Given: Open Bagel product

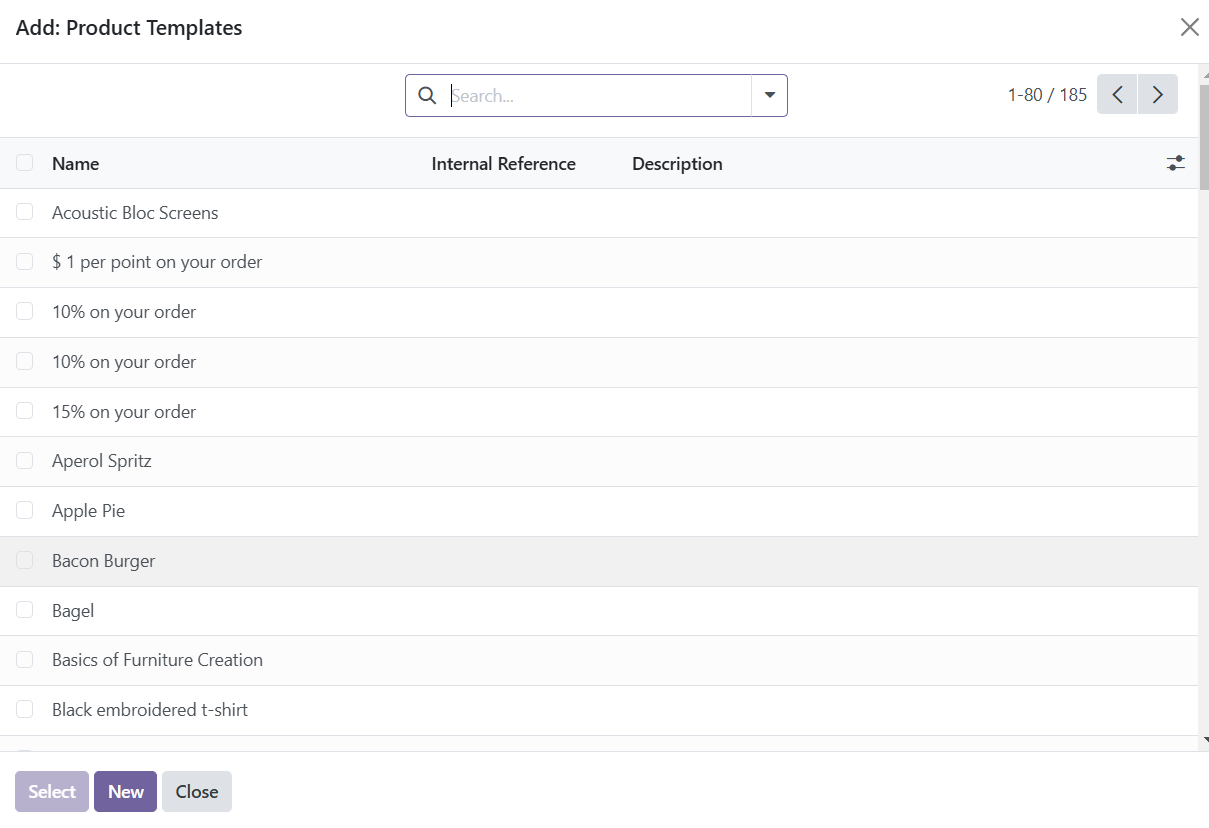Looking at the screenshot, I should click(x=599, y=611).
